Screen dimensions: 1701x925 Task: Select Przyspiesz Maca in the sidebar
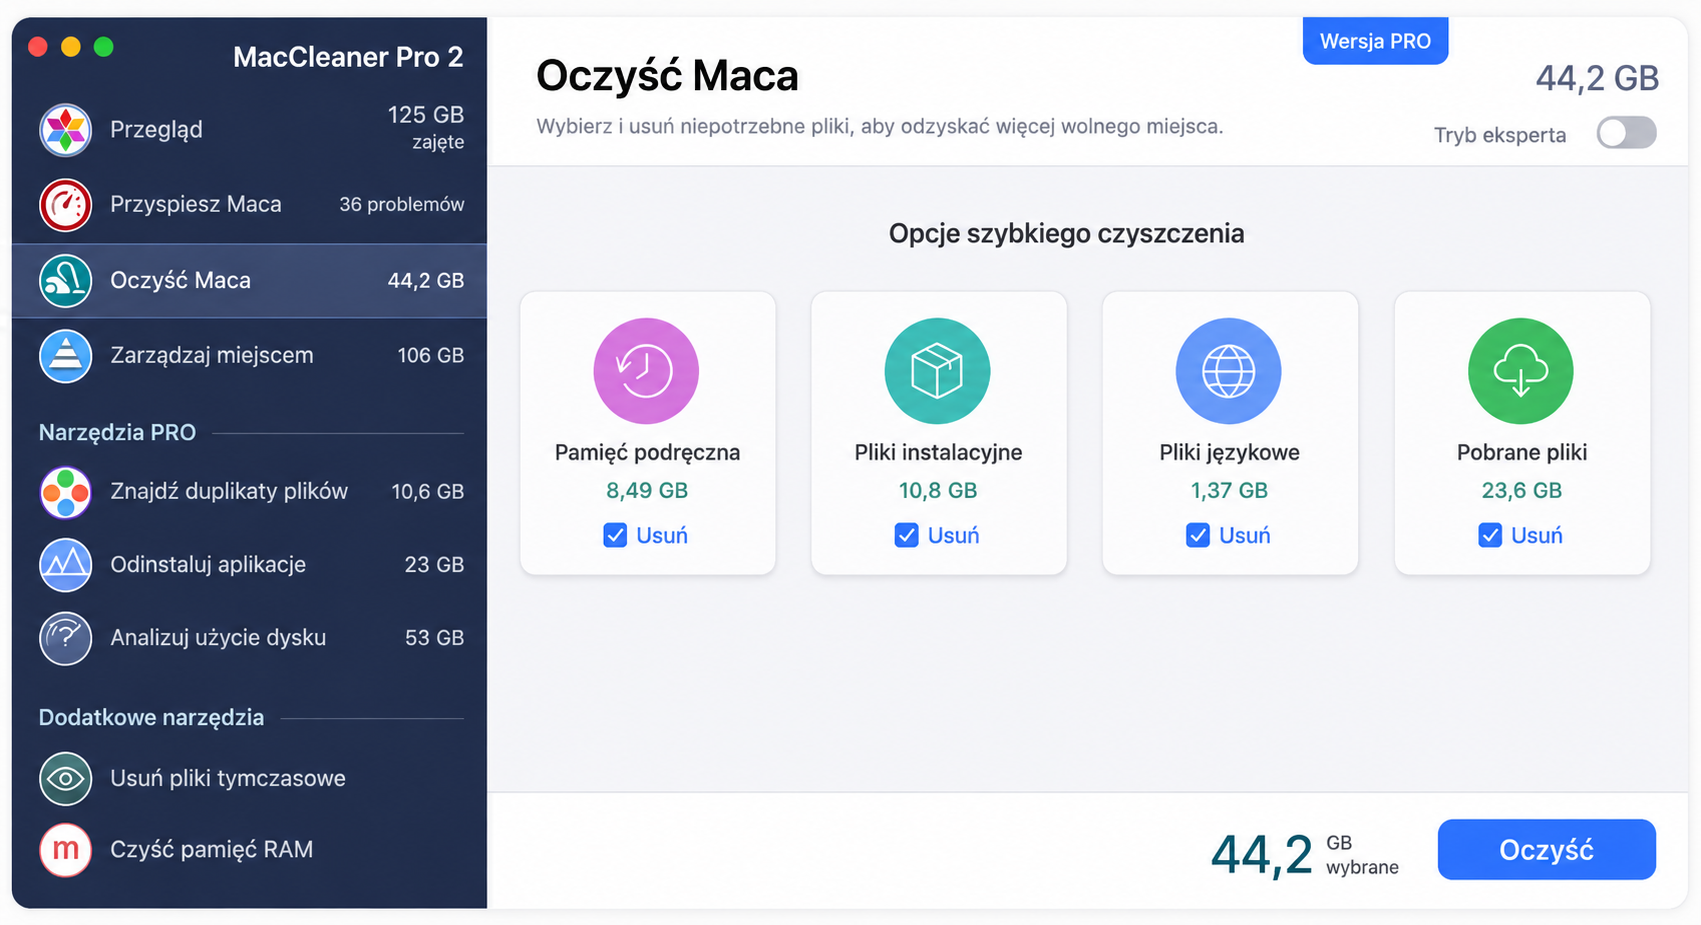point(249,204)
